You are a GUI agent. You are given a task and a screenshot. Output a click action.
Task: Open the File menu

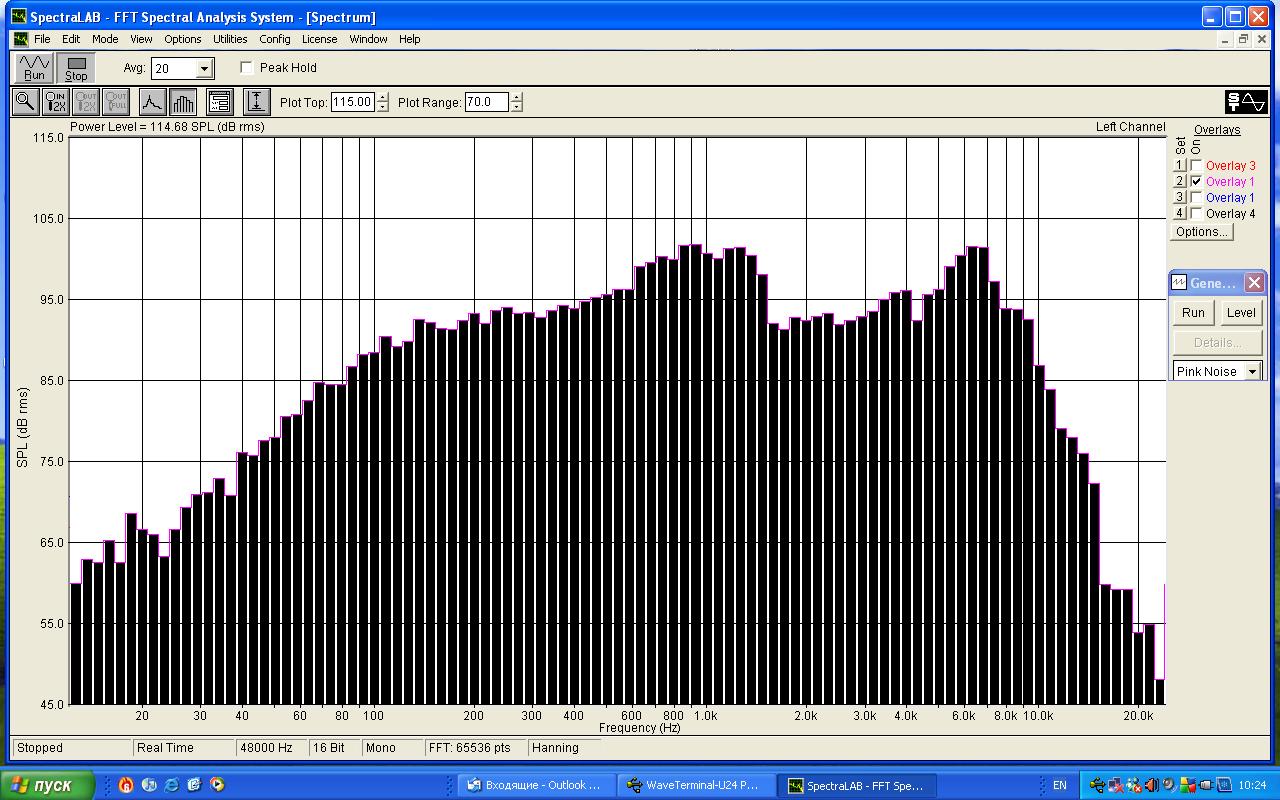[x=42, y=39]
